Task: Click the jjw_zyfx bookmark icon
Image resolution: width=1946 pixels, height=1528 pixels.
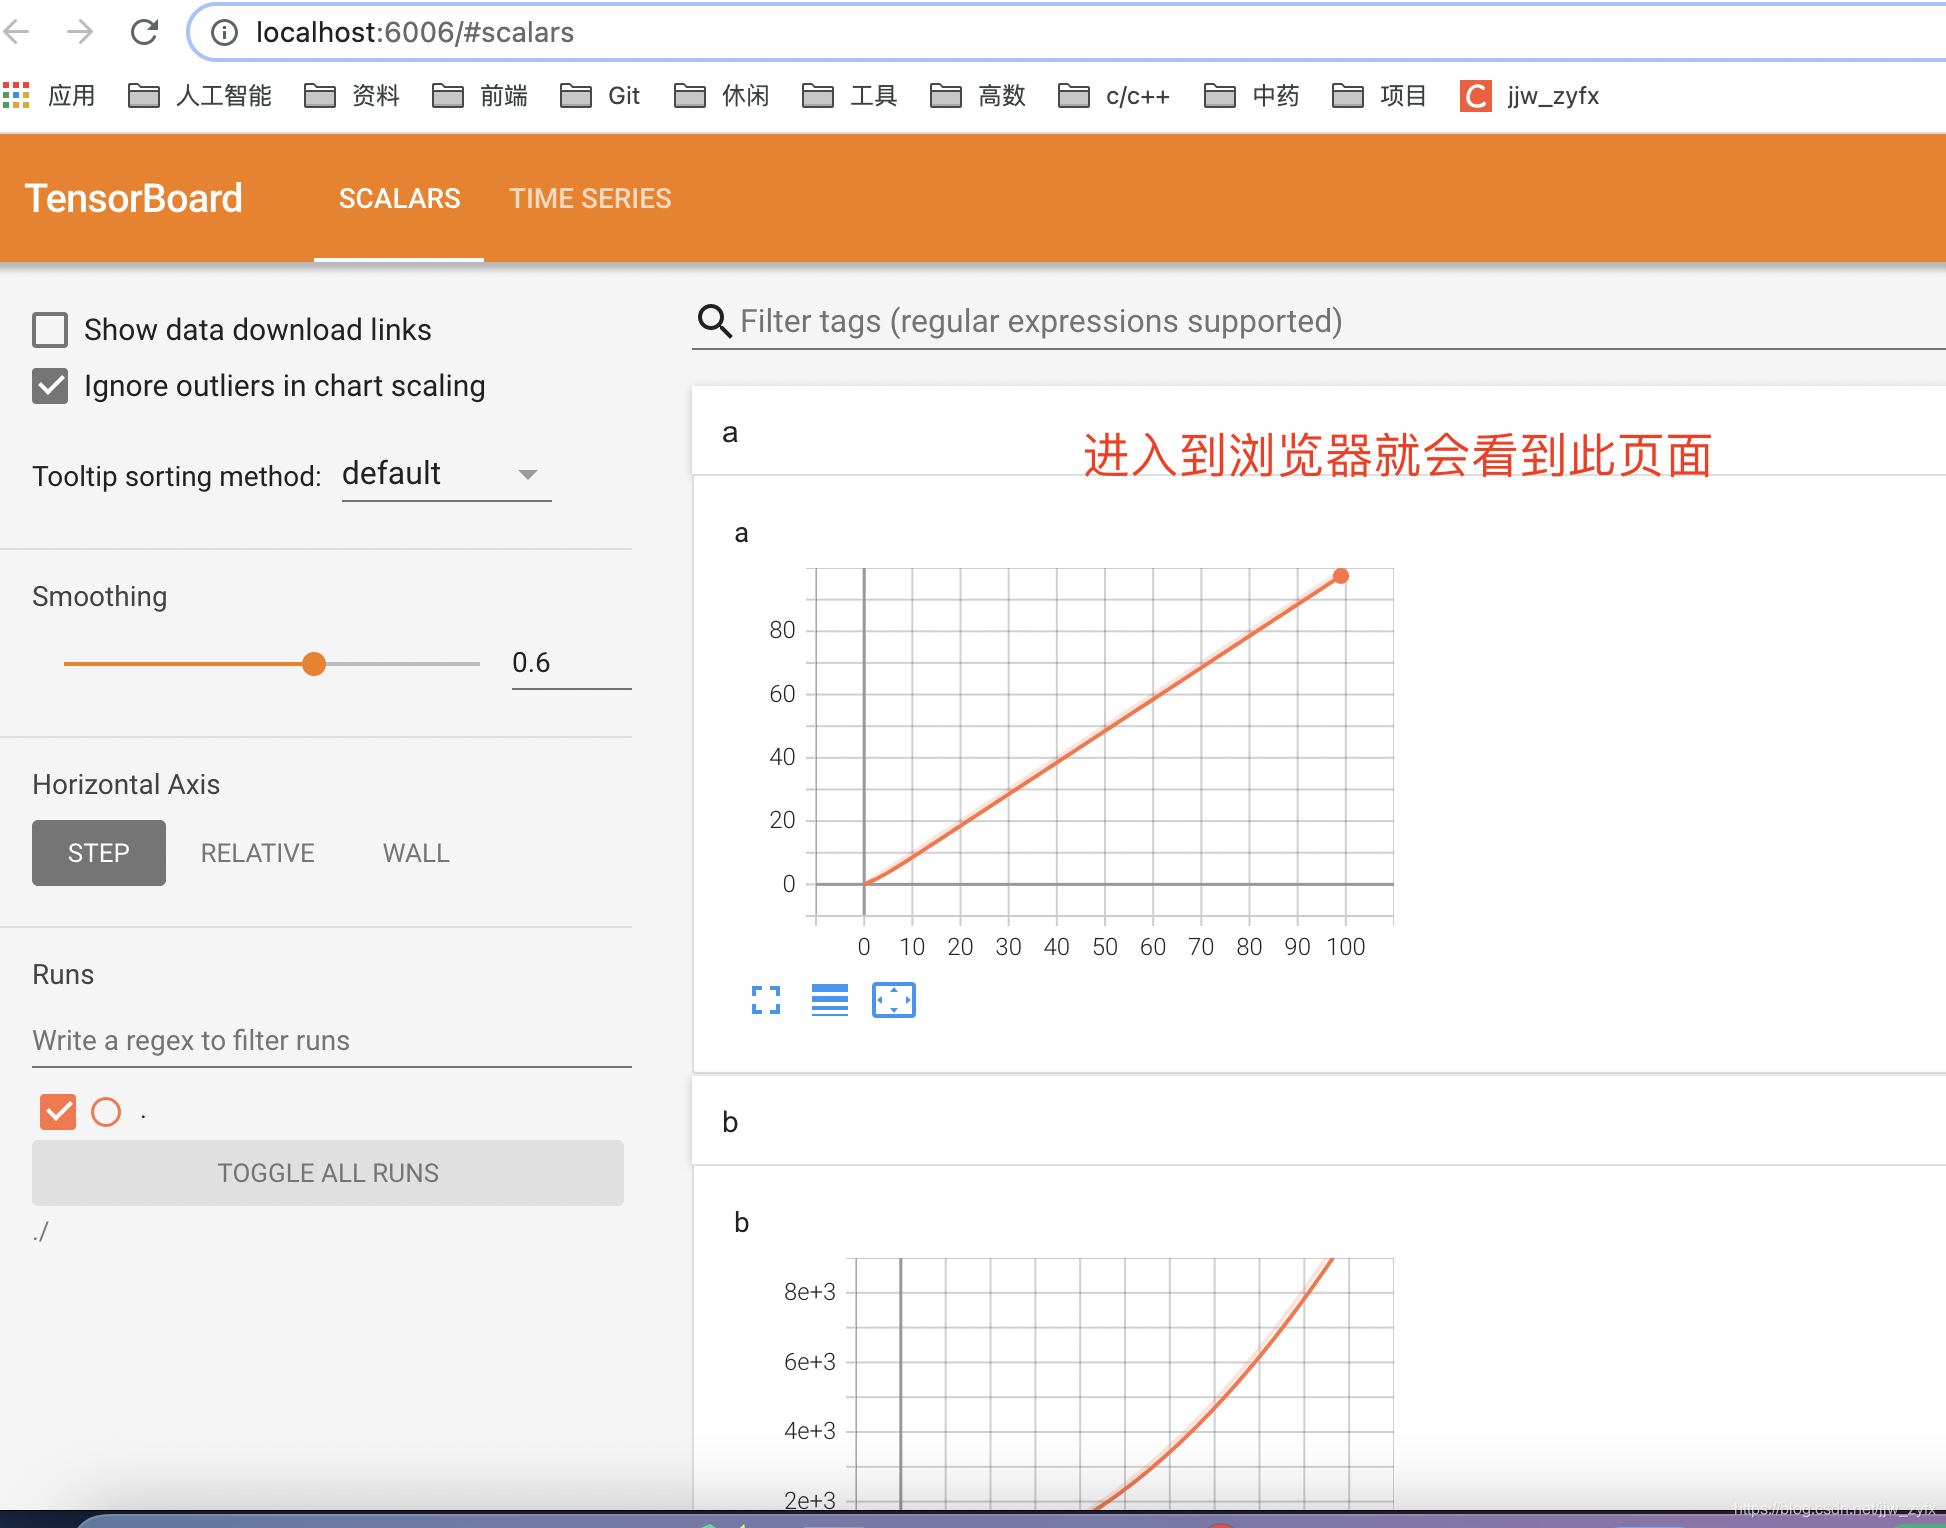Action: pyautogui.click(x=1474, y=96)
